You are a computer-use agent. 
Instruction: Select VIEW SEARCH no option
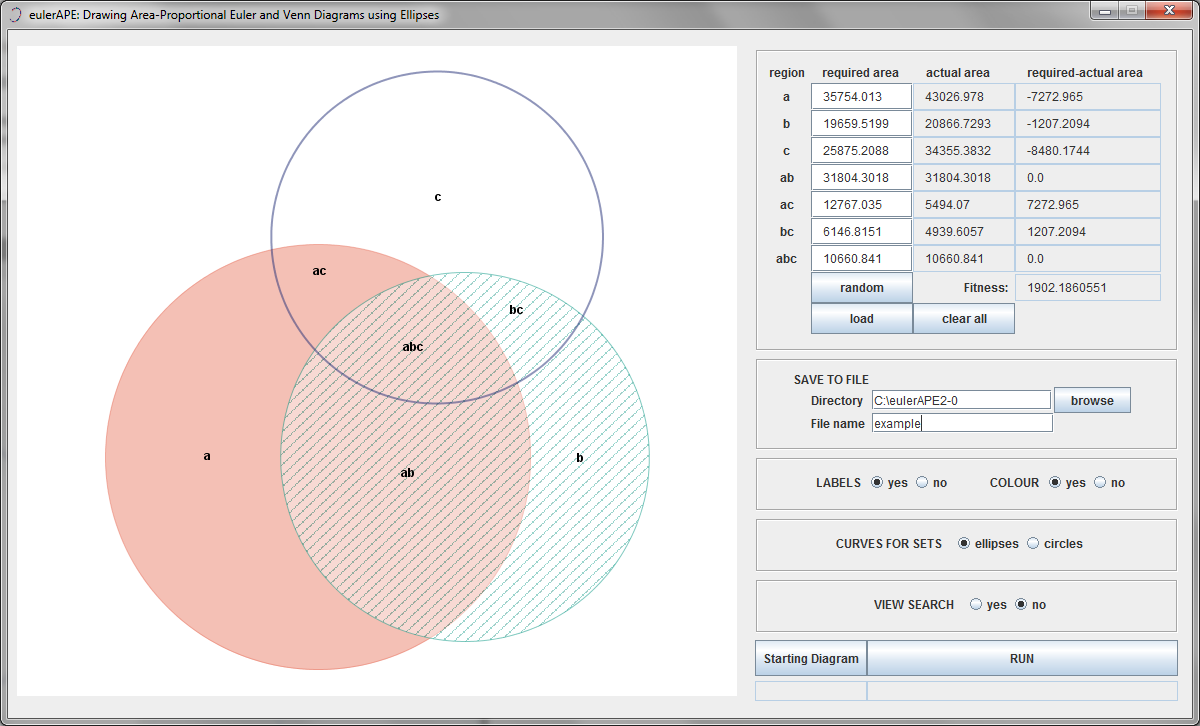1021,605
